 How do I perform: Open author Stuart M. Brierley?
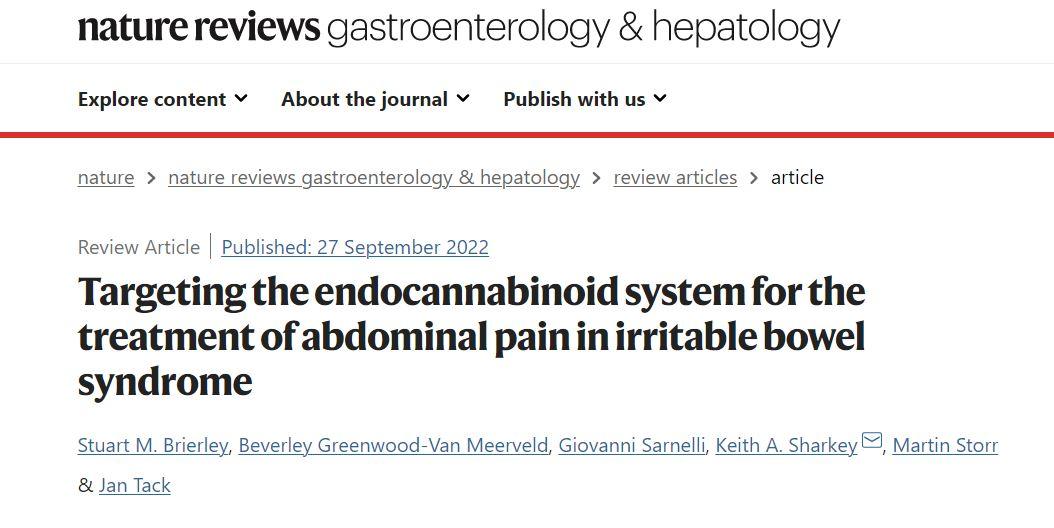(x=153, y=446)
